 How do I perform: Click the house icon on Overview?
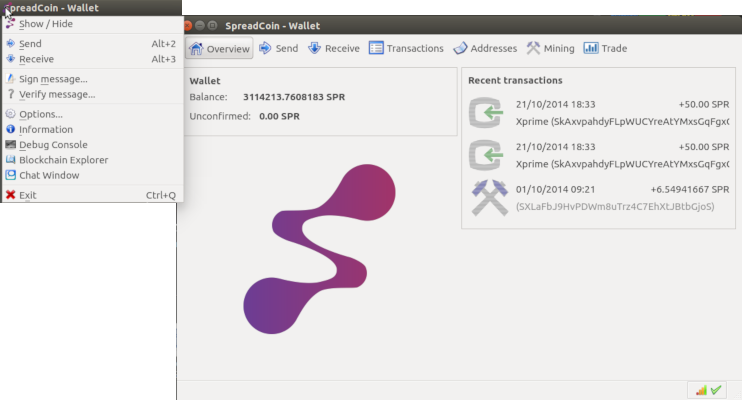[196, 48]
